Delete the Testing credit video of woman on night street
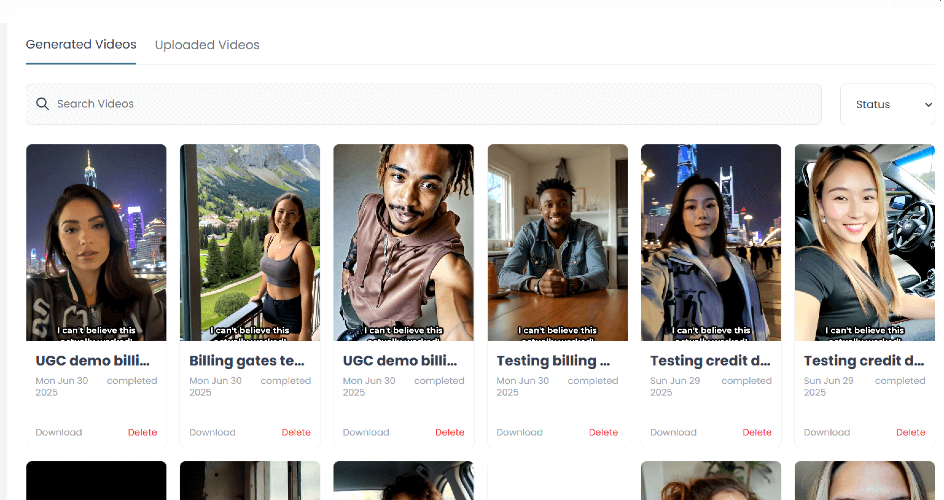Screen dimensions: 944x500 pos(757,432)
